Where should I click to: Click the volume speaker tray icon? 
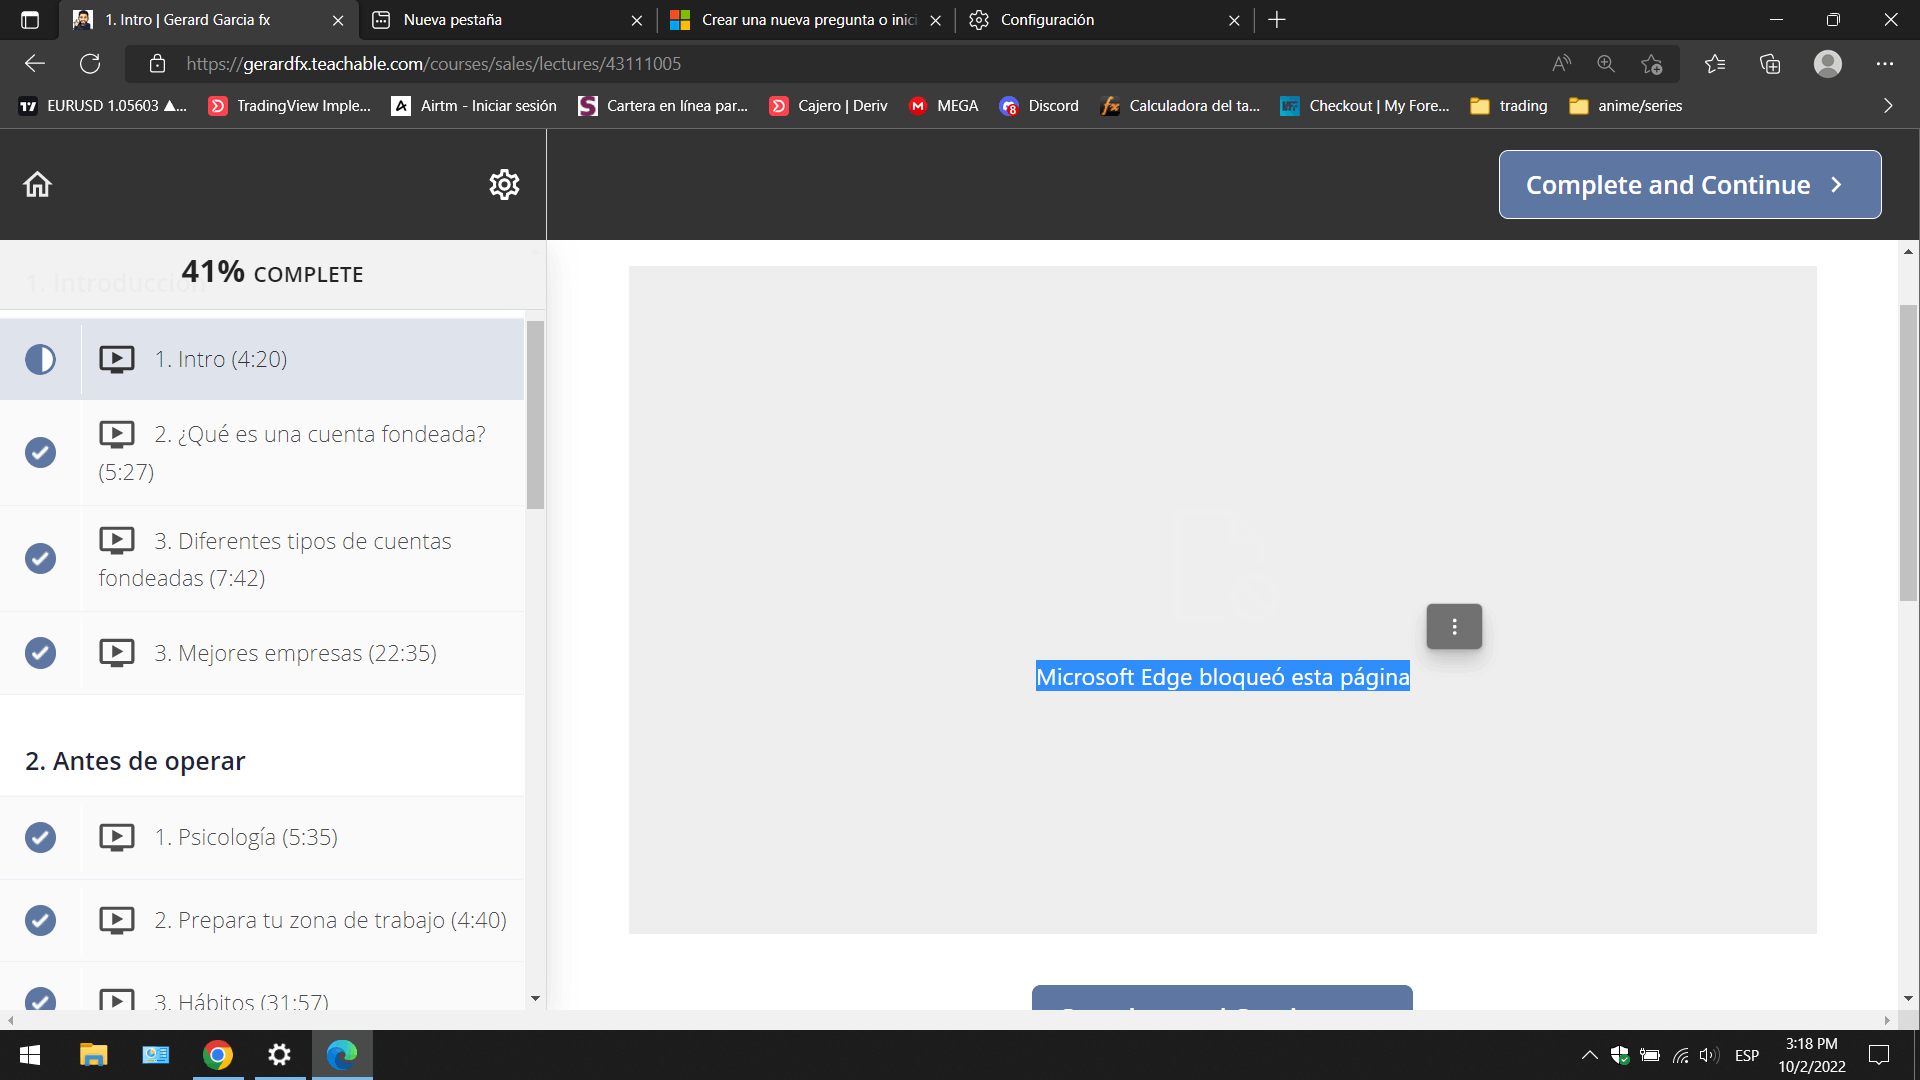coord(1709,1055)
